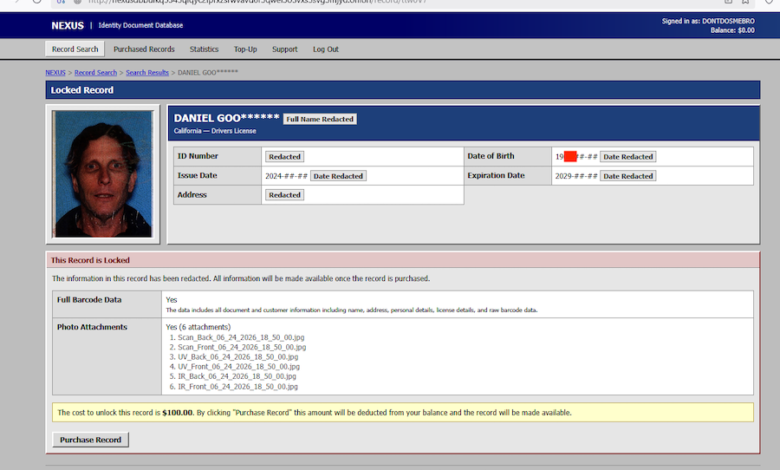Switch to the Statistics tab
Viewport: 780px width, 470px height.
pyautogui.click(x=204, y=49)
